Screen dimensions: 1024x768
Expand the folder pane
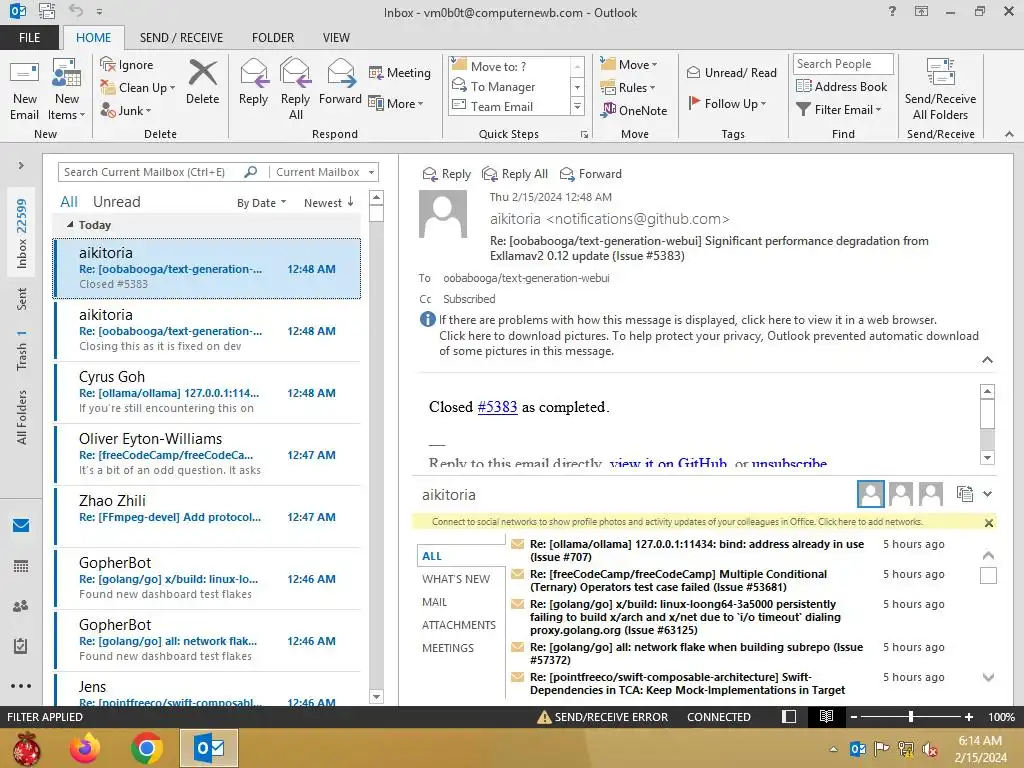(21, 166)
